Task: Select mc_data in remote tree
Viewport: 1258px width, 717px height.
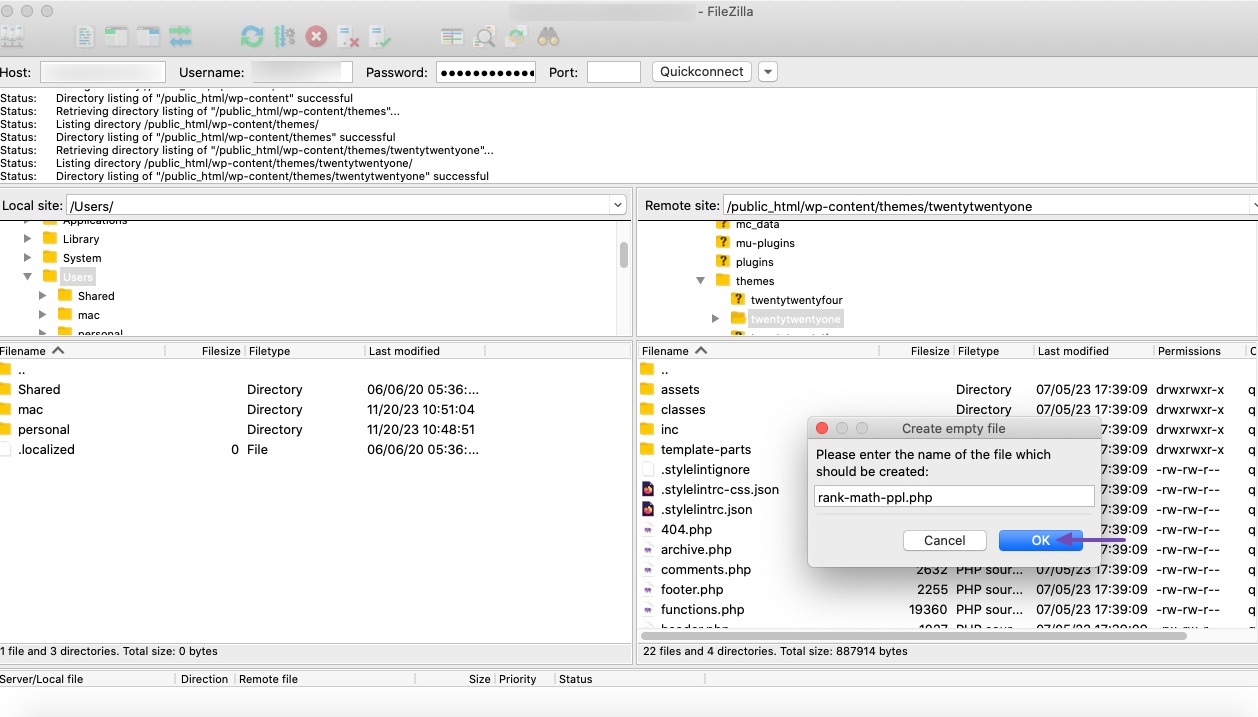Action: tap(757, 225)
